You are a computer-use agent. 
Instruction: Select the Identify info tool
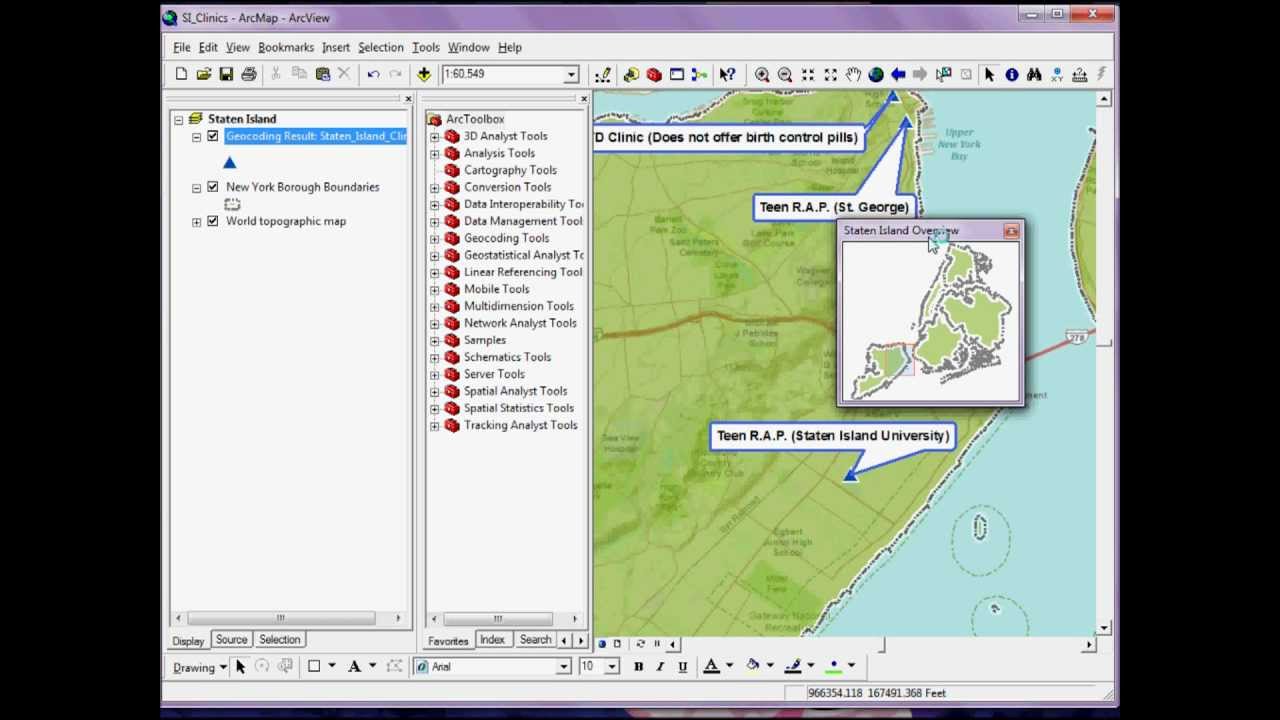1012,75
